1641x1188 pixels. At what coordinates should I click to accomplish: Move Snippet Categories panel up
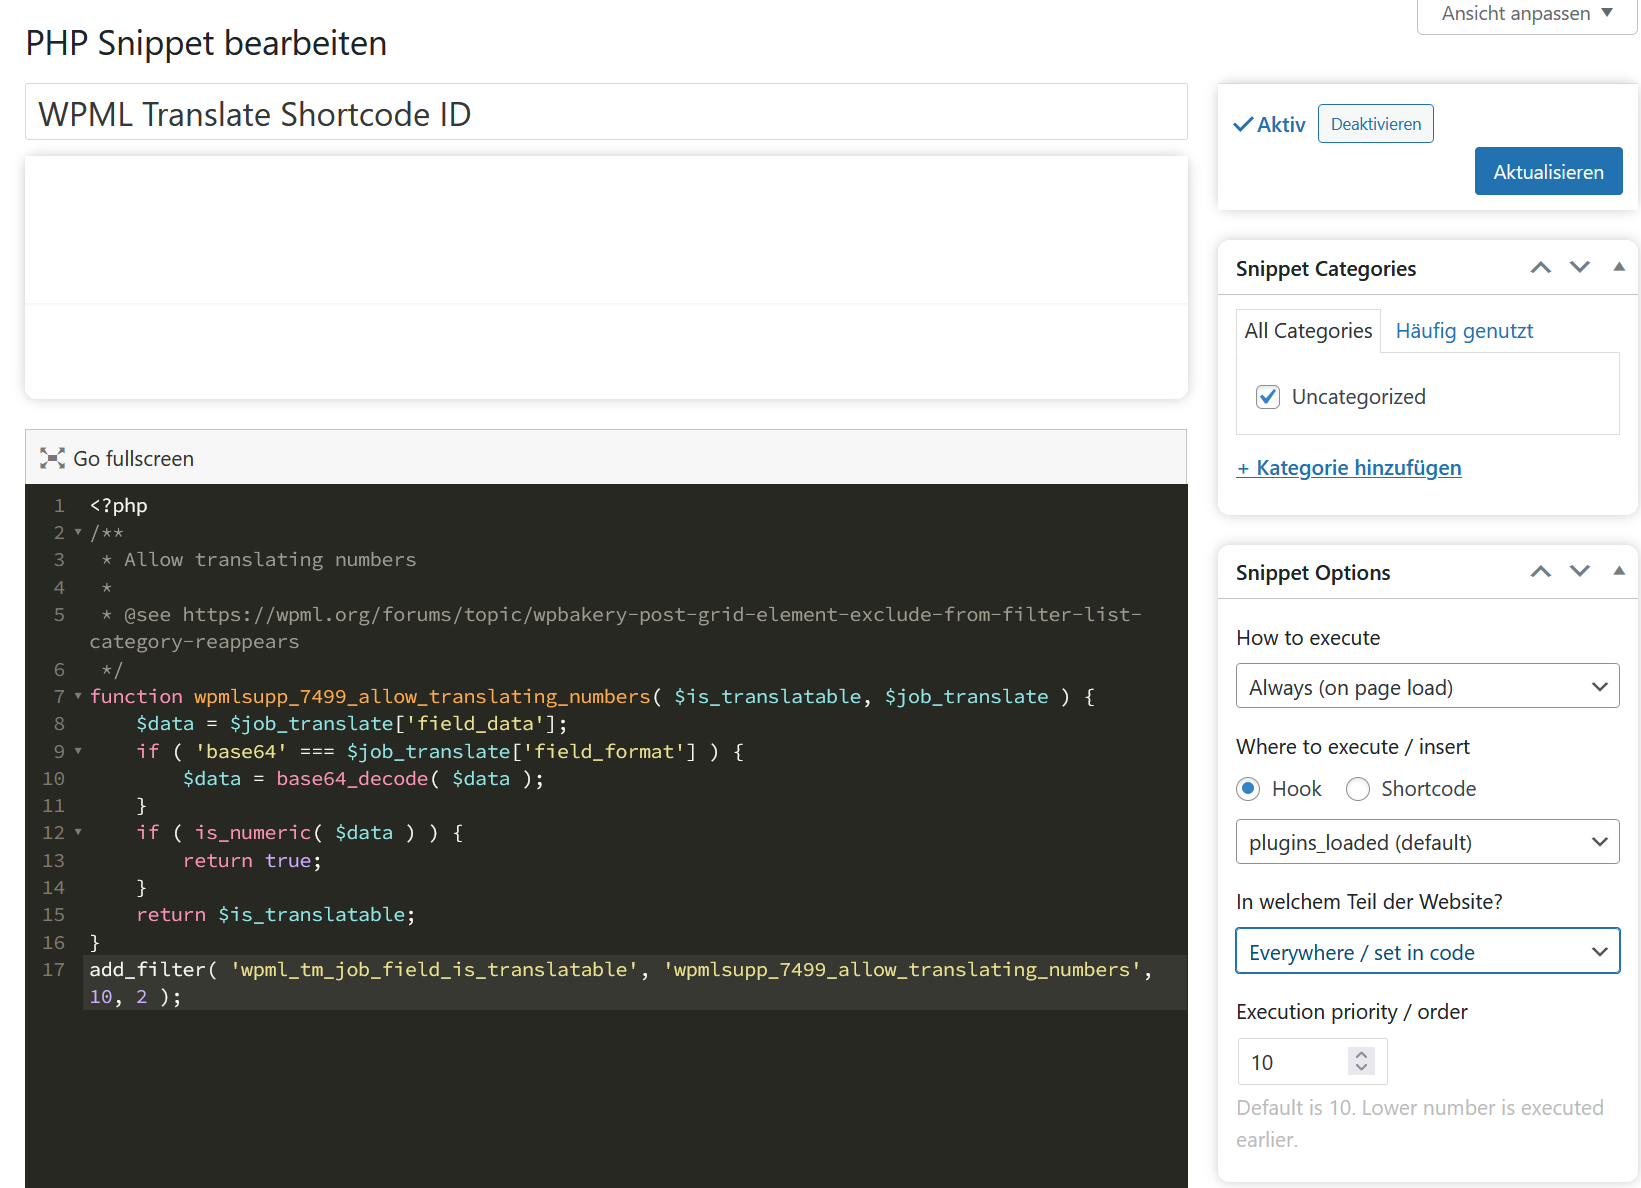click(x=1540, y=267)
